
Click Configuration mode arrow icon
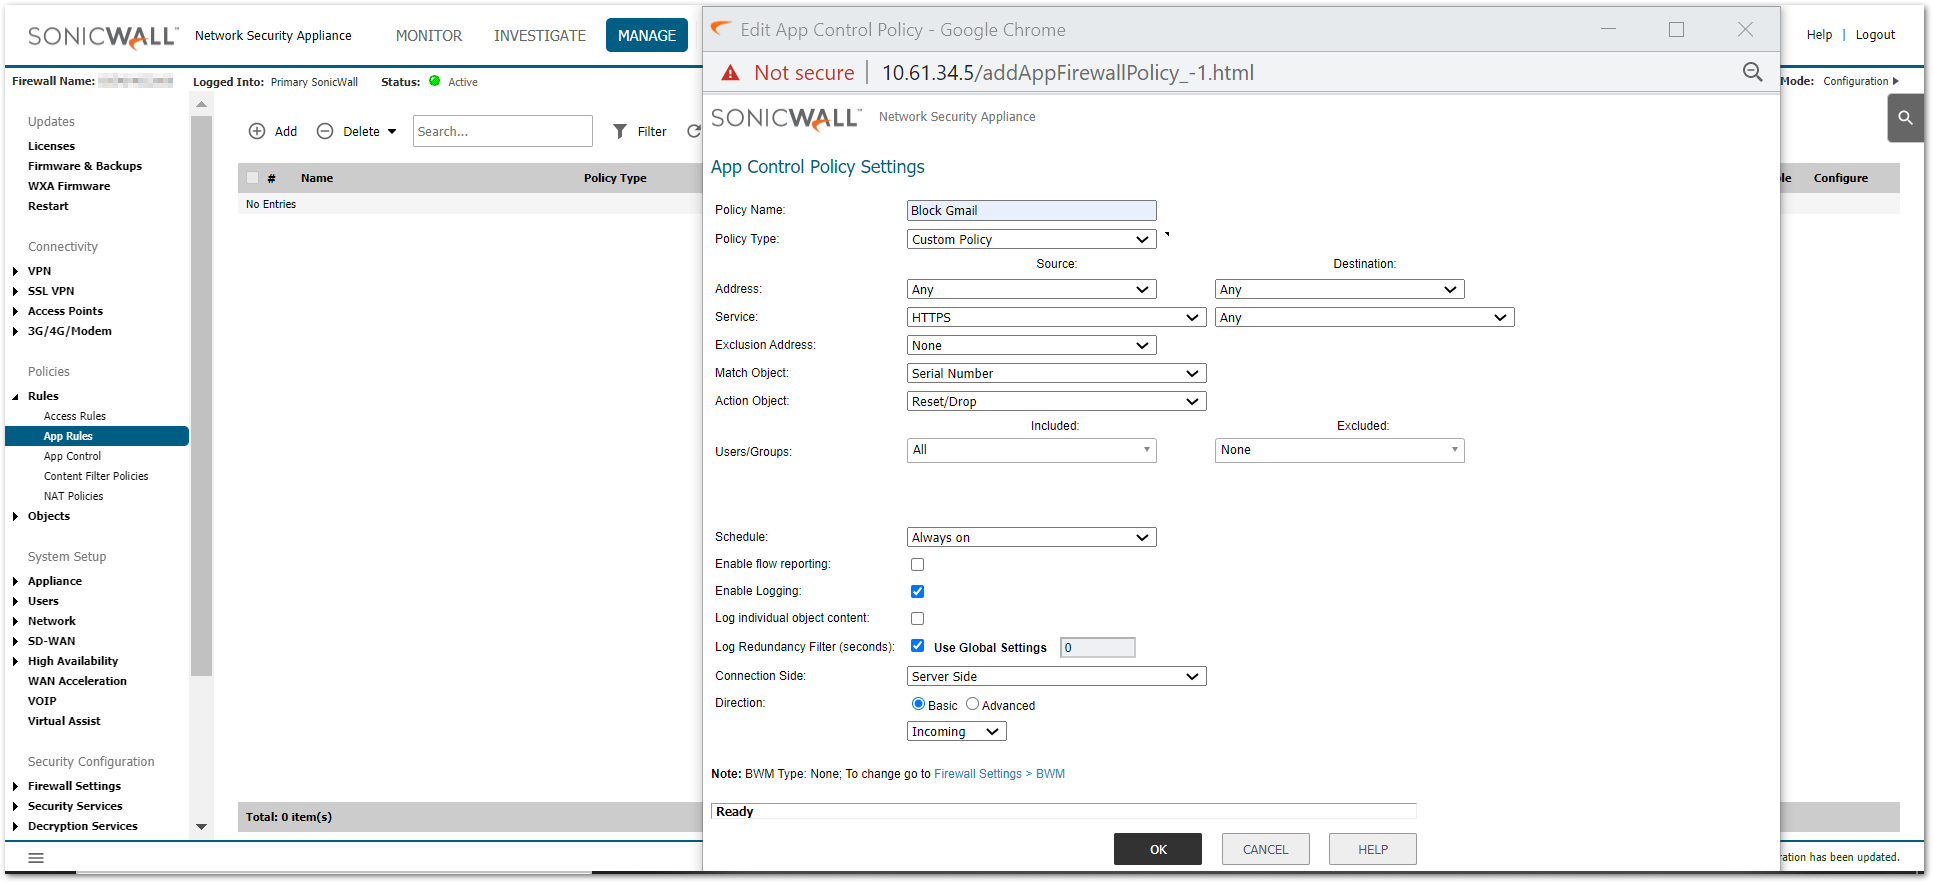click(x=1895, y=81)
